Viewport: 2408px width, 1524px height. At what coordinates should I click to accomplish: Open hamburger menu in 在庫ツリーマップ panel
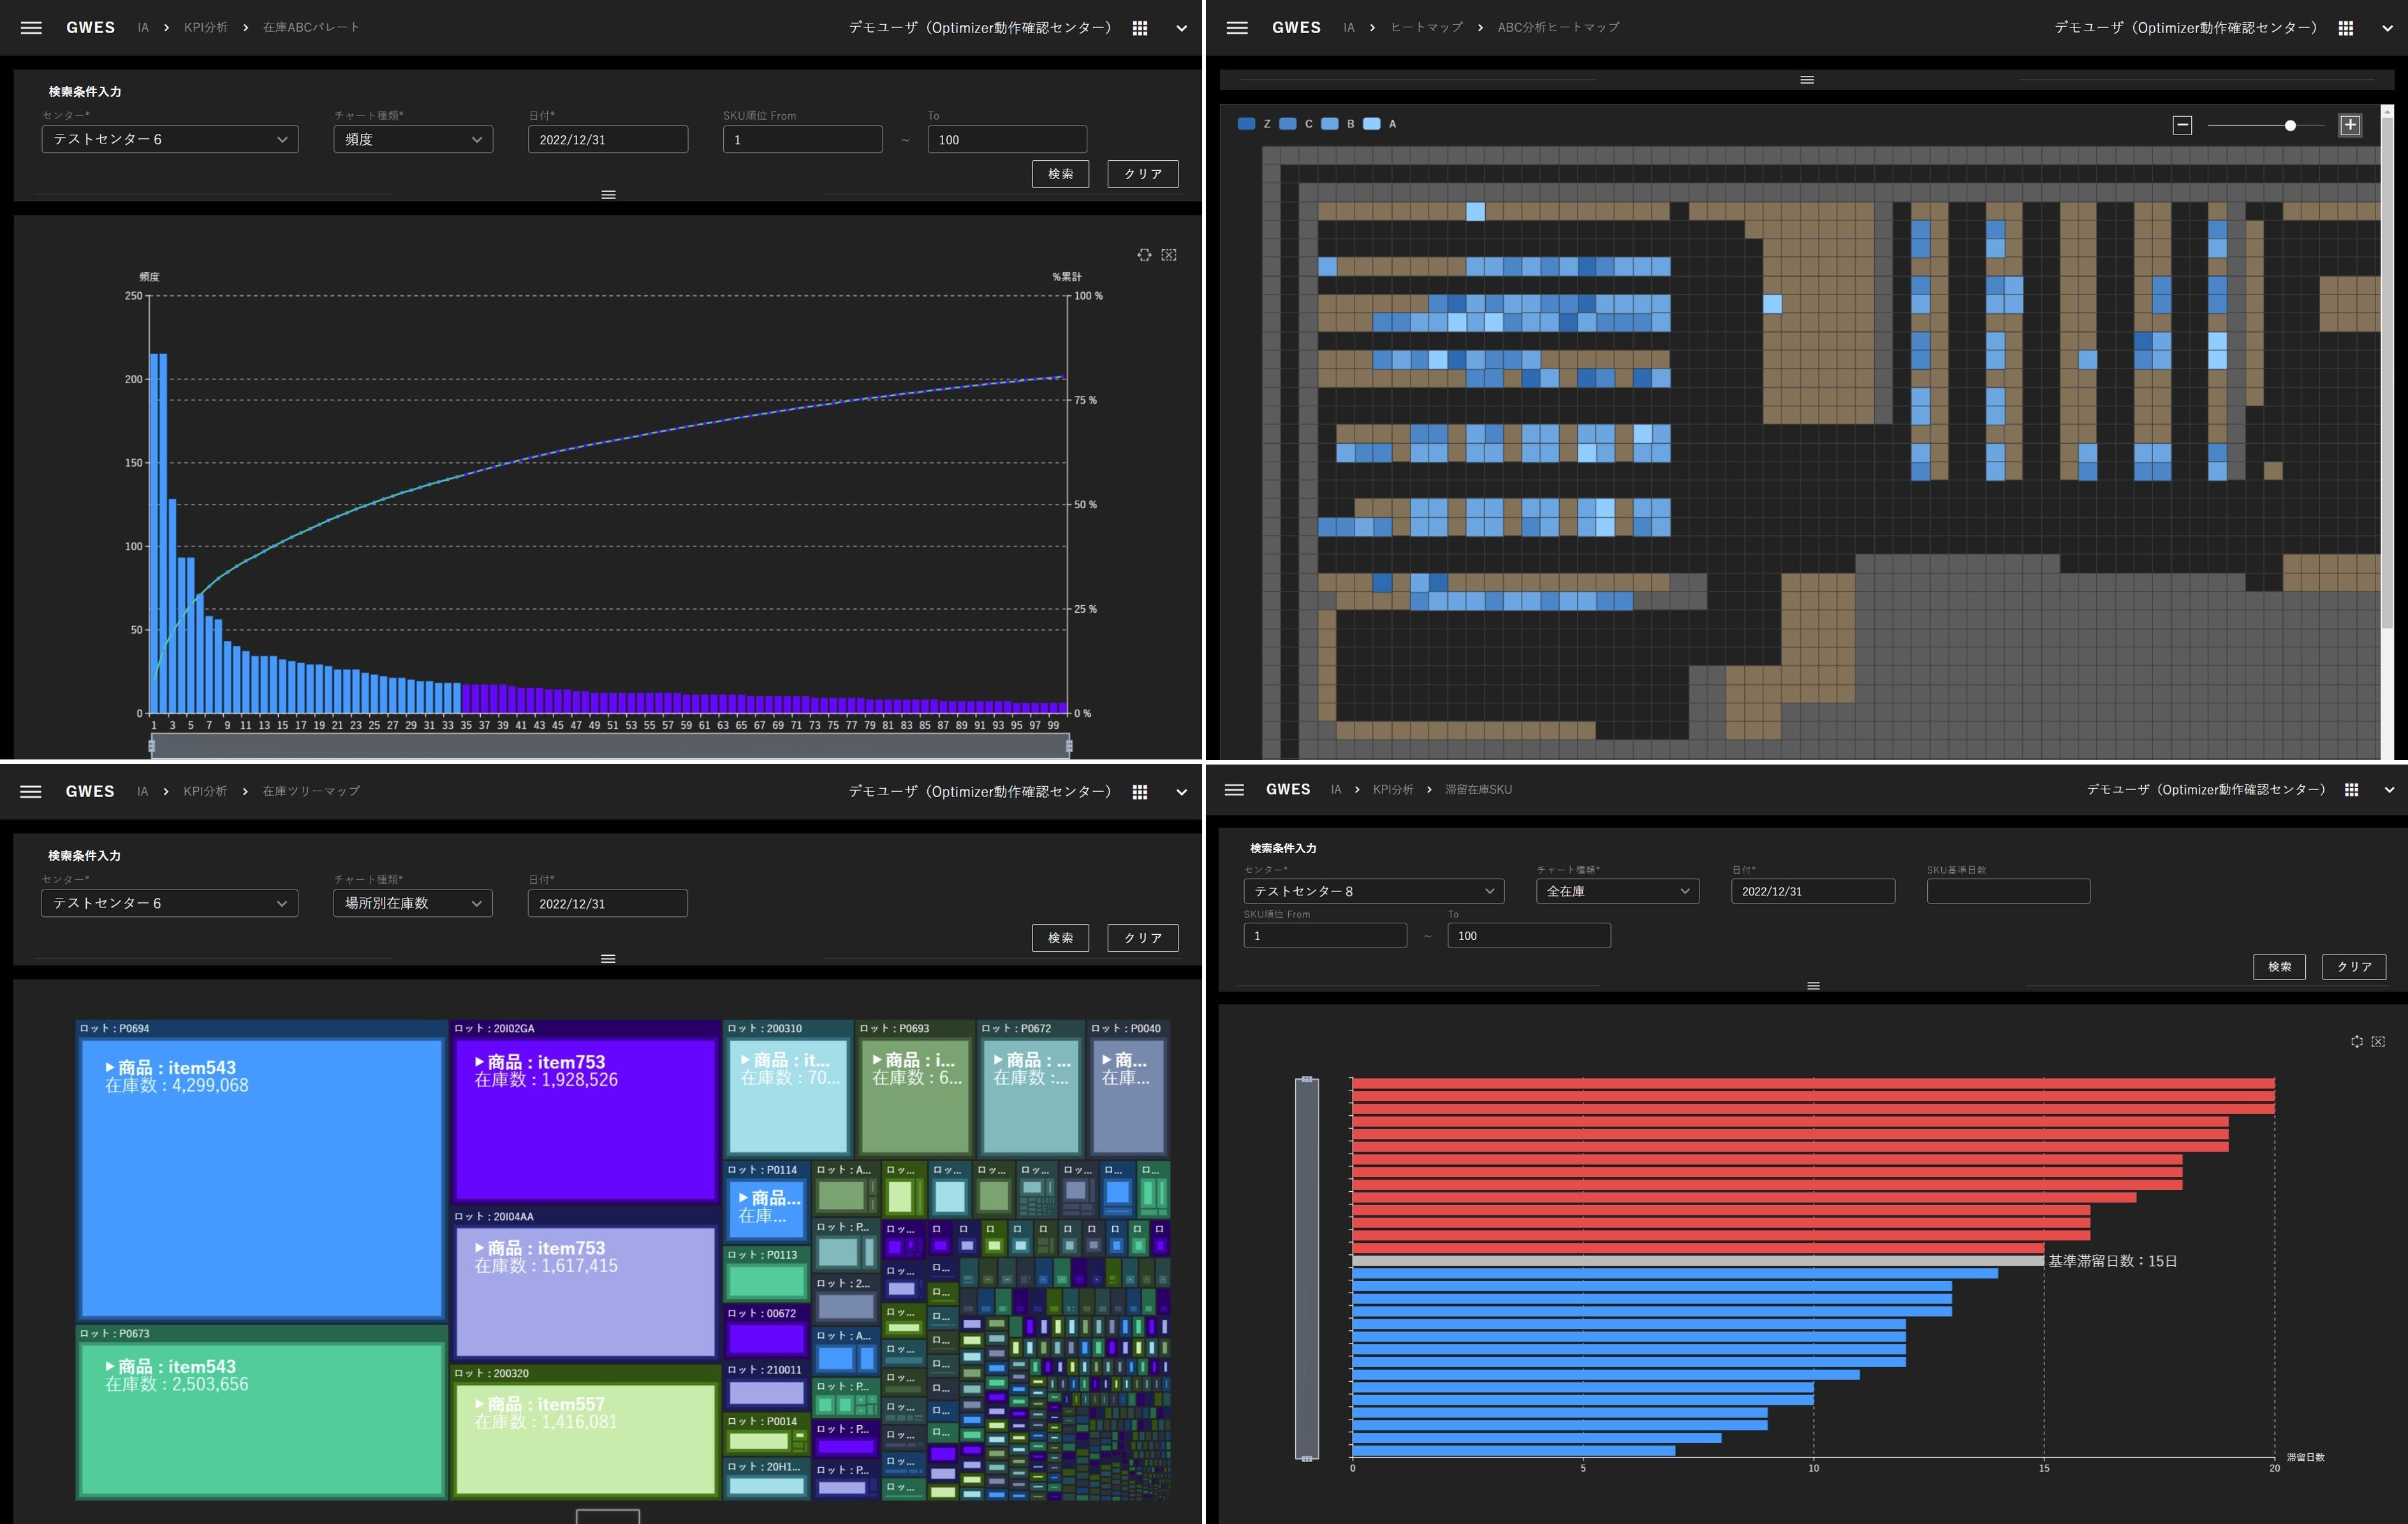point(31,791)
